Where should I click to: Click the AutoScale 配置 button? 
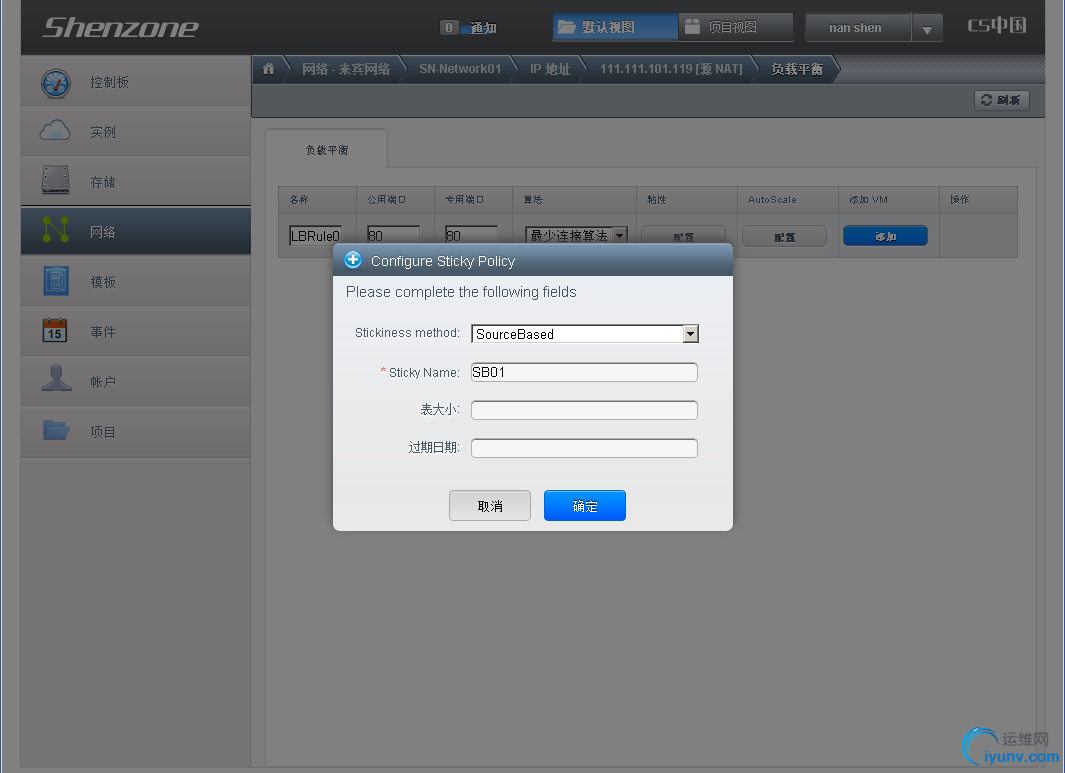784,236
